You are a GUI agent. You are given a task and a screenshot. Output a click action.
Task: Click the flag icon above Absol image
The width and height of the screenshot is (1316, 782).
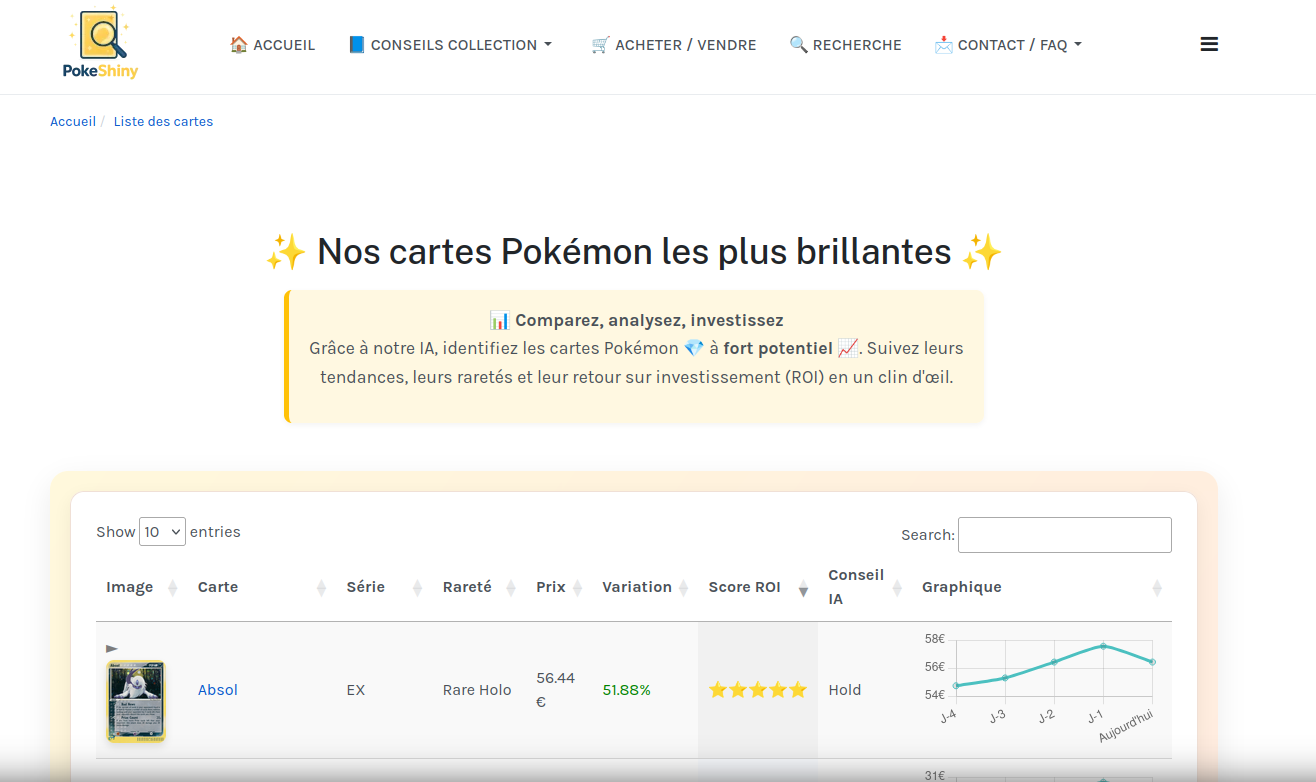coord(112,649)
